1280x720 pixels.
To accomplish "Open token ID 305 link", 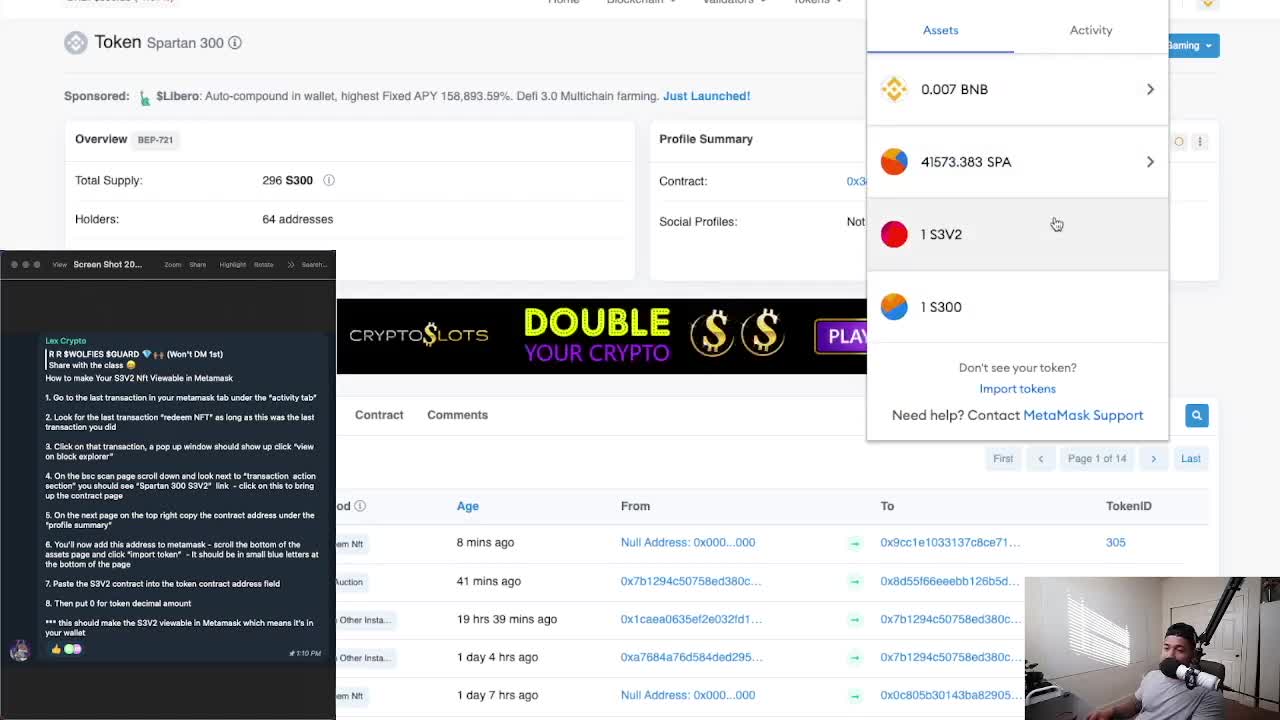I will (1115, 543).
